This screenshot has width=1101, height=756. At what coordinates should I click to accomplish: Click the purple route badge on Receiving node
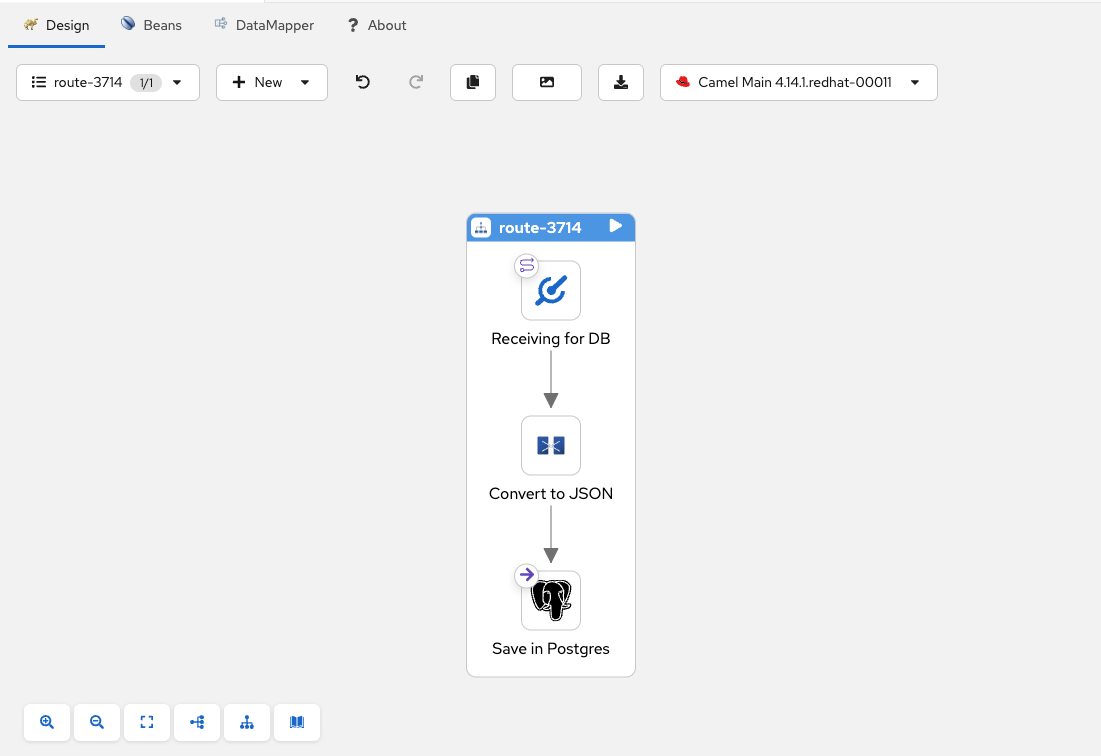pyautogui.click(x=527, y=265)
